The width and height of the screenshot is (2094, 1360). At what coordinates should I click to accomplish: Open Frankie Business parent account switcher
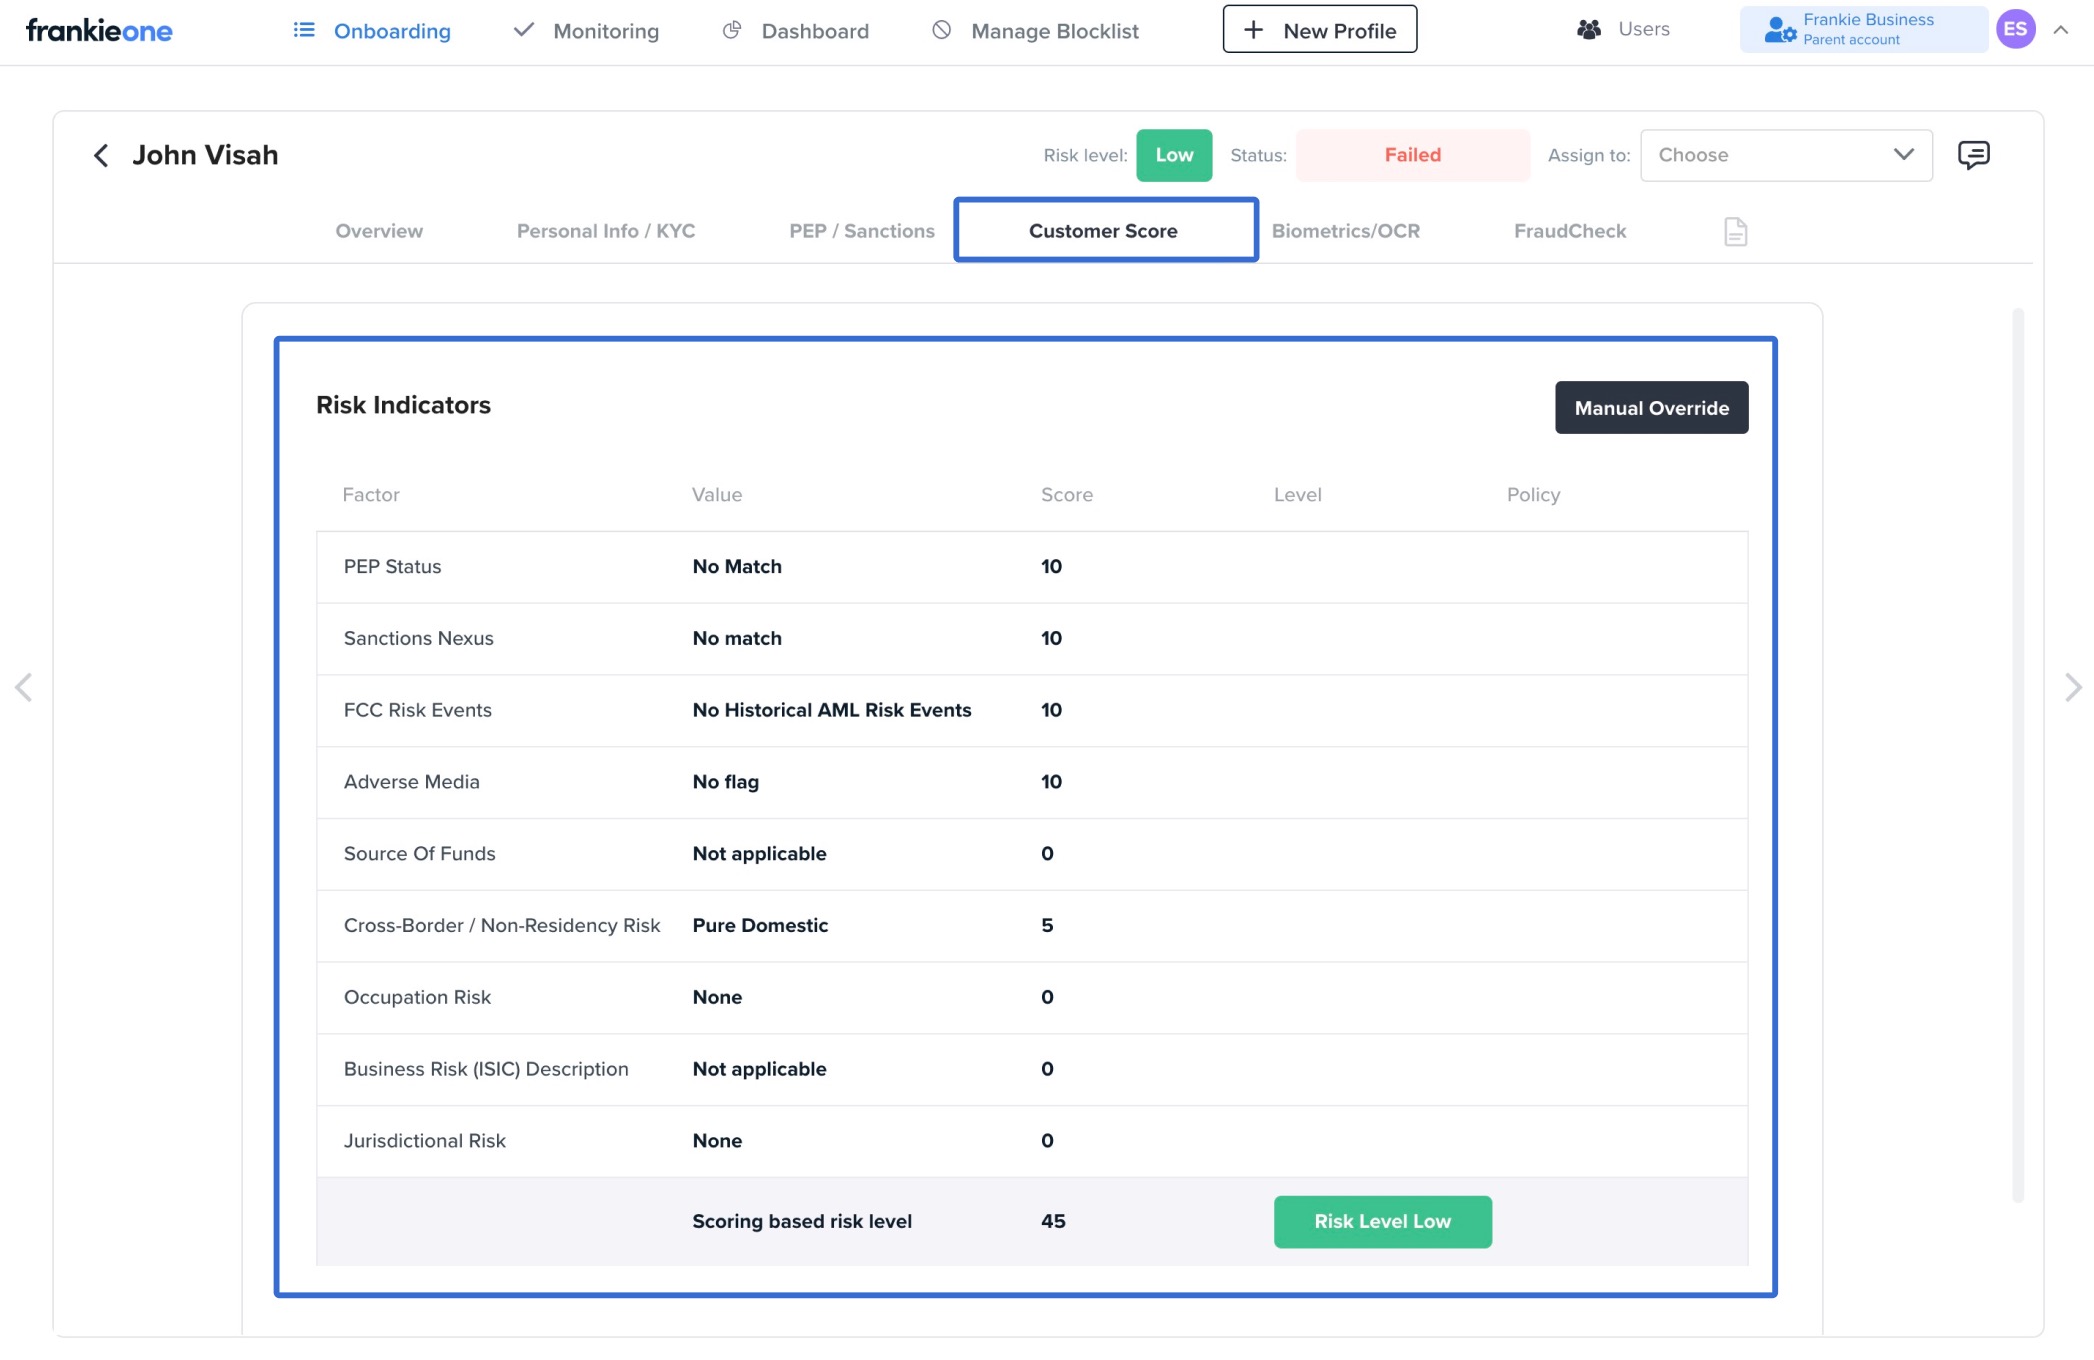tap(1862, 29)
